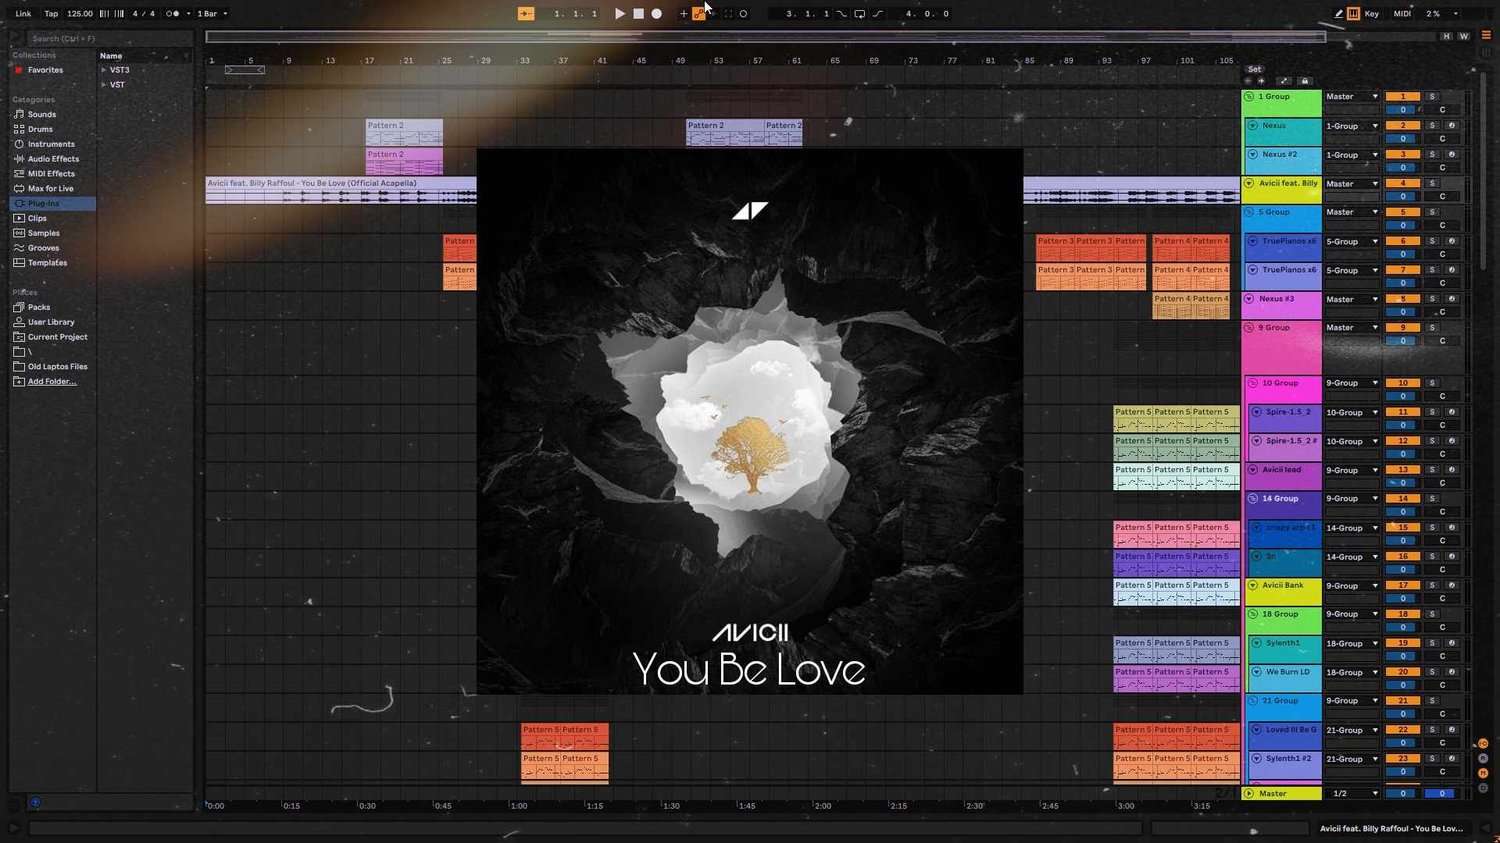The image size is (1500, 843).
Task: Toggle the Punch-Out switch
Action: click(877, 14)
